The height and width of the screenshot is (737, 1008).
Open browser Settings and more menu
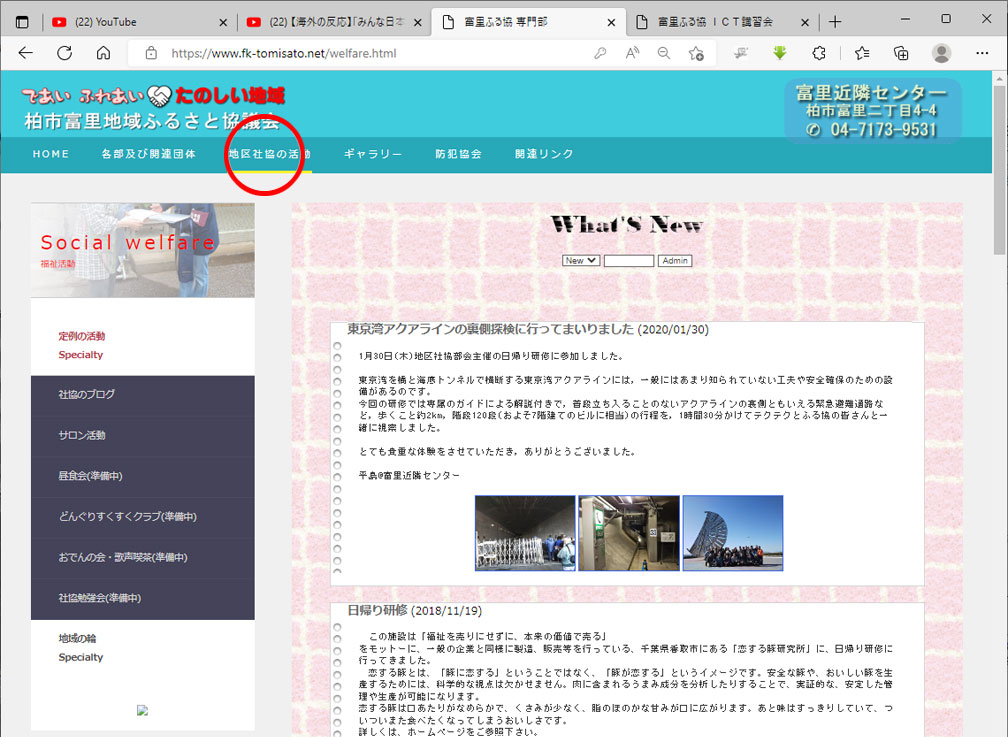982,53
